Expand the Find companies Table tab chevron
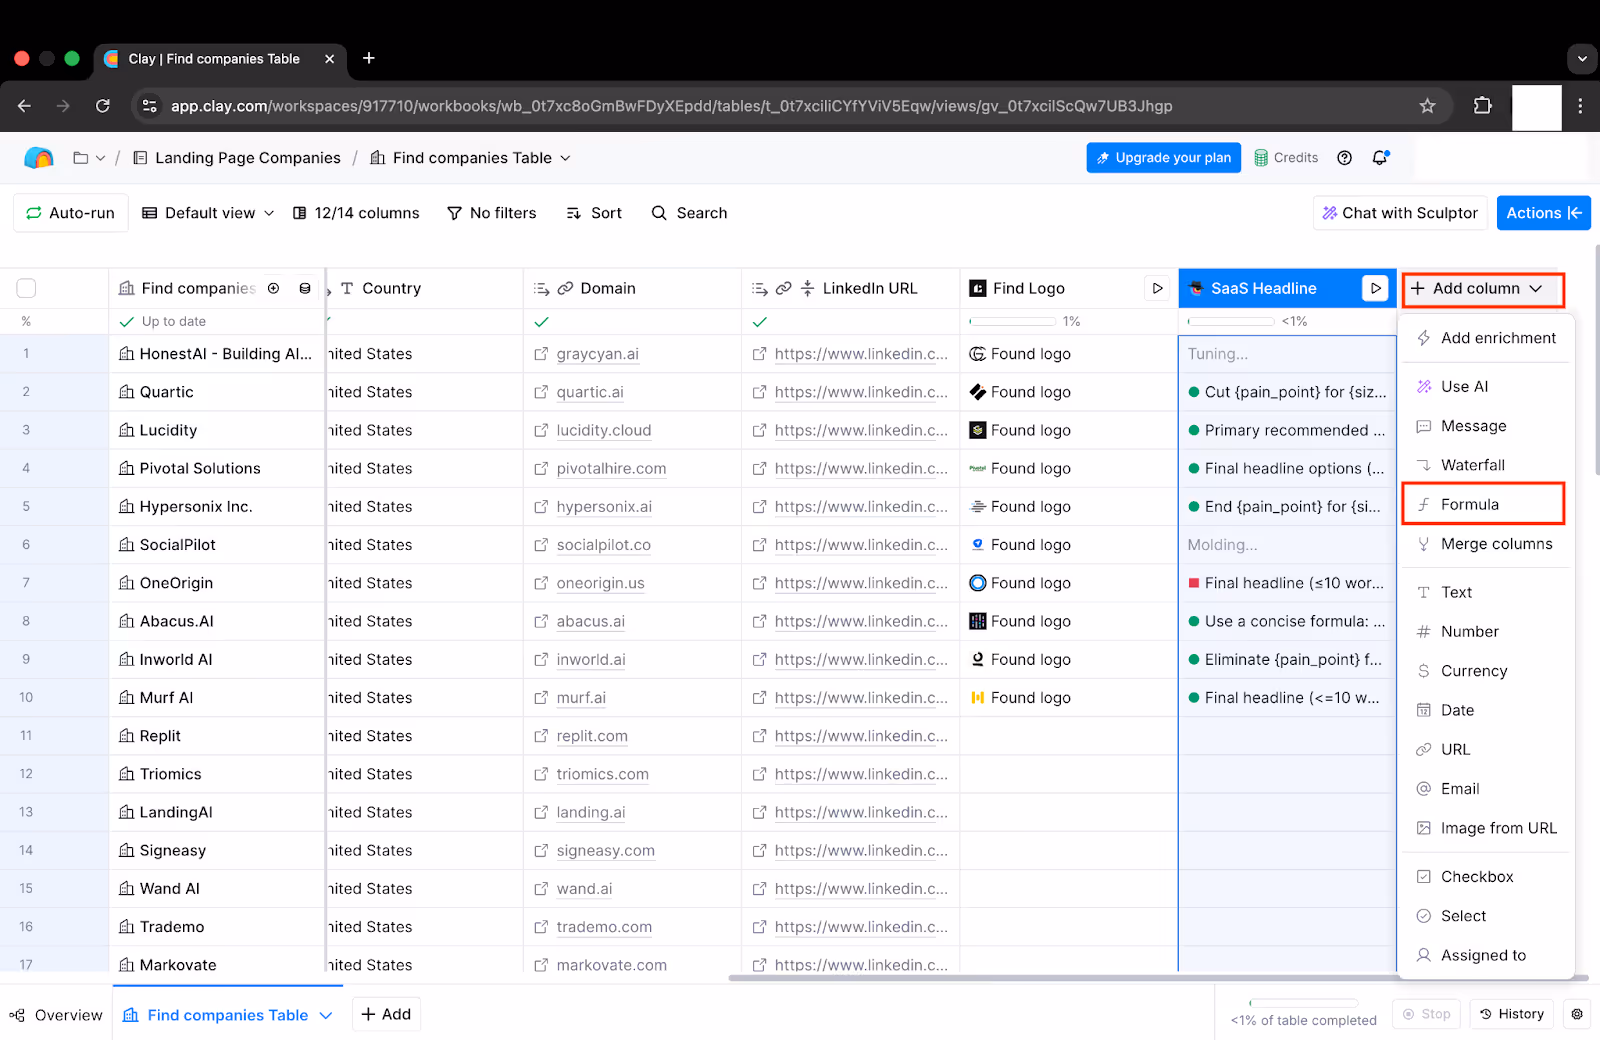Viewport: 1600px width, 1040px height. [x=326, y=1015]
